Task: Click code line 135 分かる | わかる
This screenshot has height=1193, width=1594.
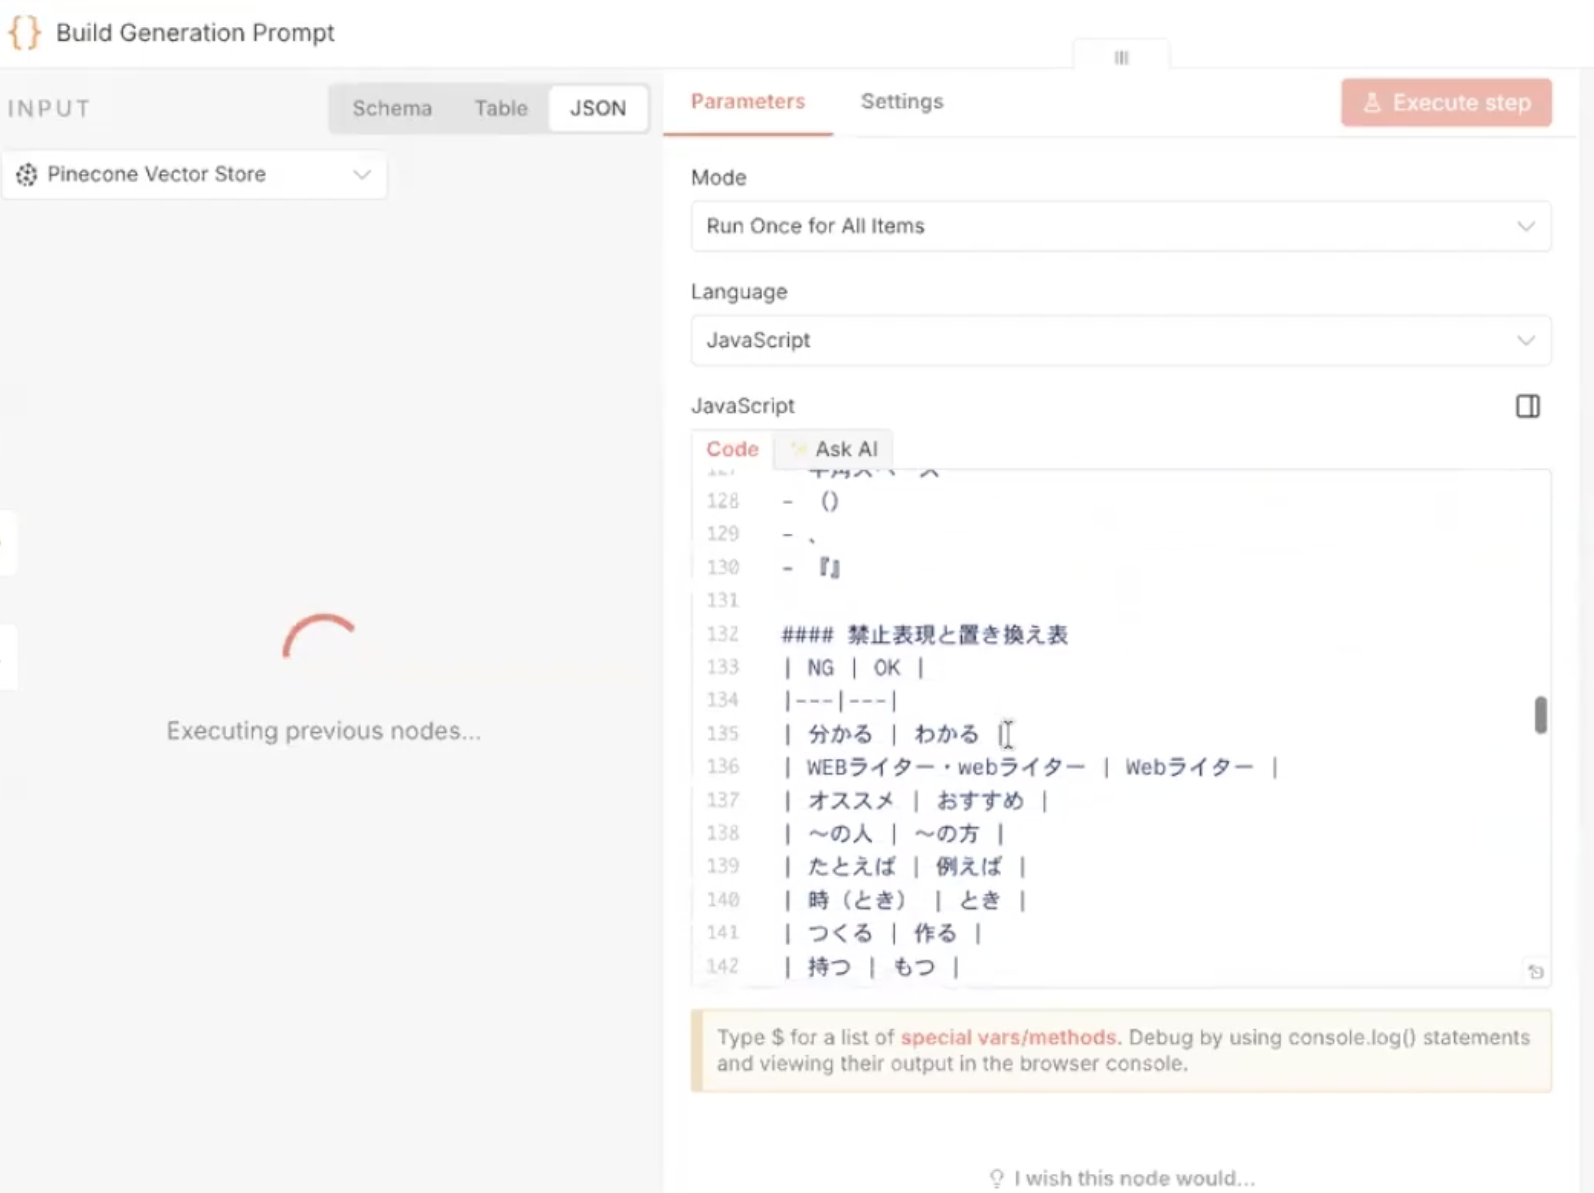Action: 896,734
